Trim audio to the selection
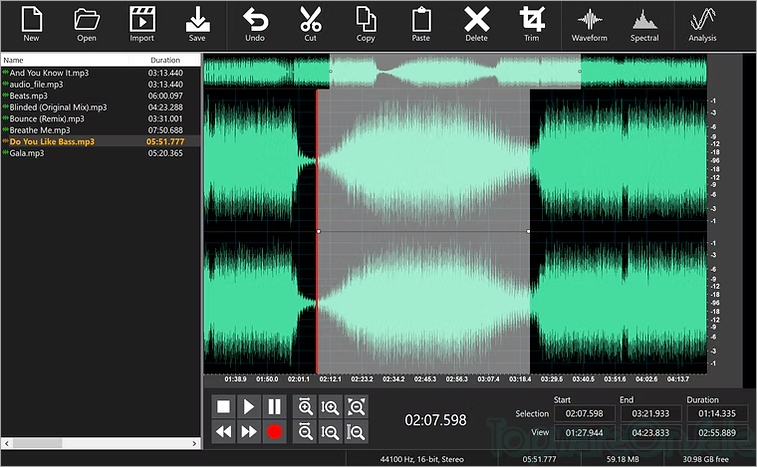This screenshot has width=757, height=467. (532, 24)
